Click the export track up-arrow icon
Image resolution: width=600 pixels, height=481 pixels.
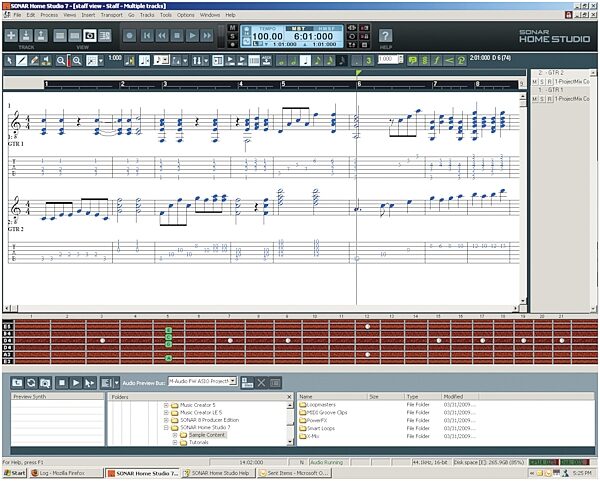click(41, 36)
